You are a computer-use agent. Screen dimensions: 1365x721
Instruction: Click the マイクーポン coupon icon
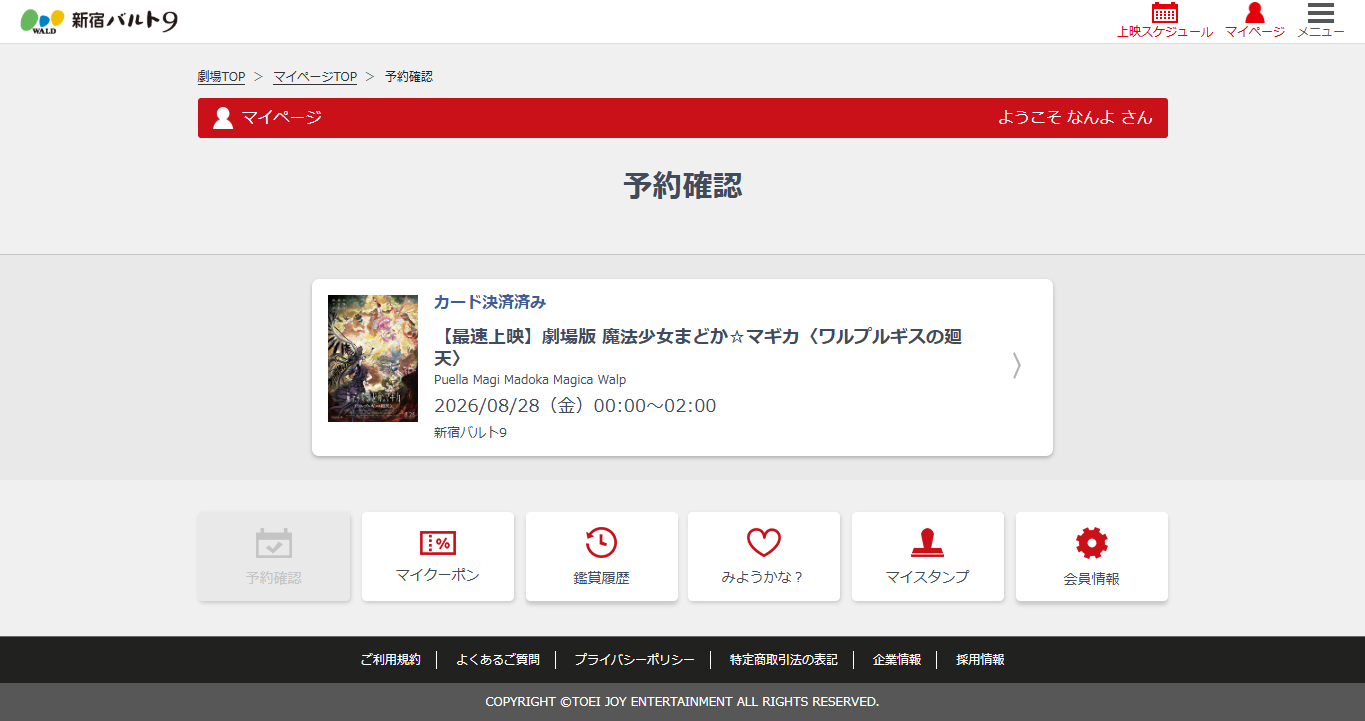[438, 543]
